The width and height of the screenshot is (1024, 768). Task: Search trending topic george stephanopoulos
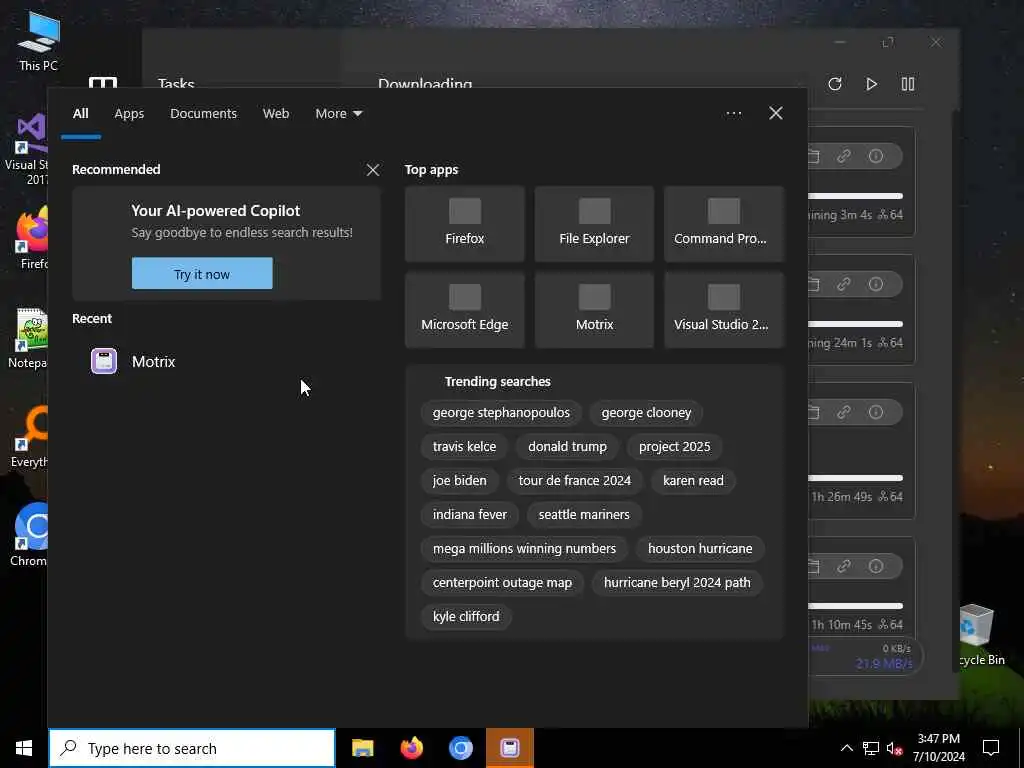click(501, 413)
